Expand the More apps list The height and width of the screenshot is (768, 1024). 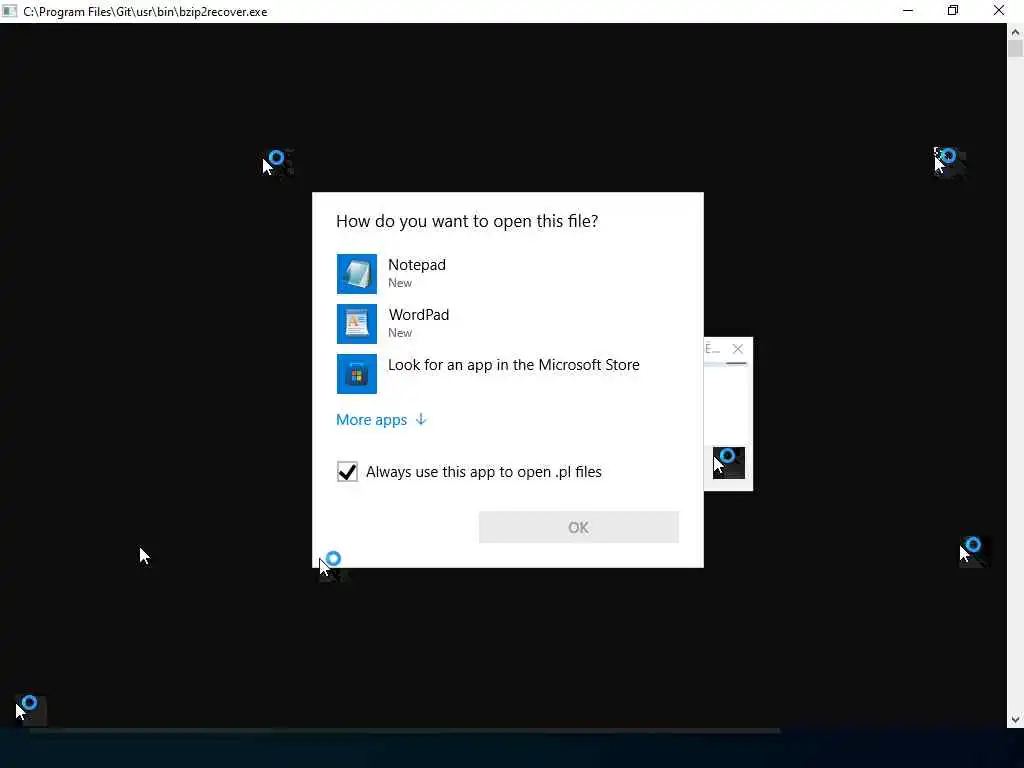(381, 420)
